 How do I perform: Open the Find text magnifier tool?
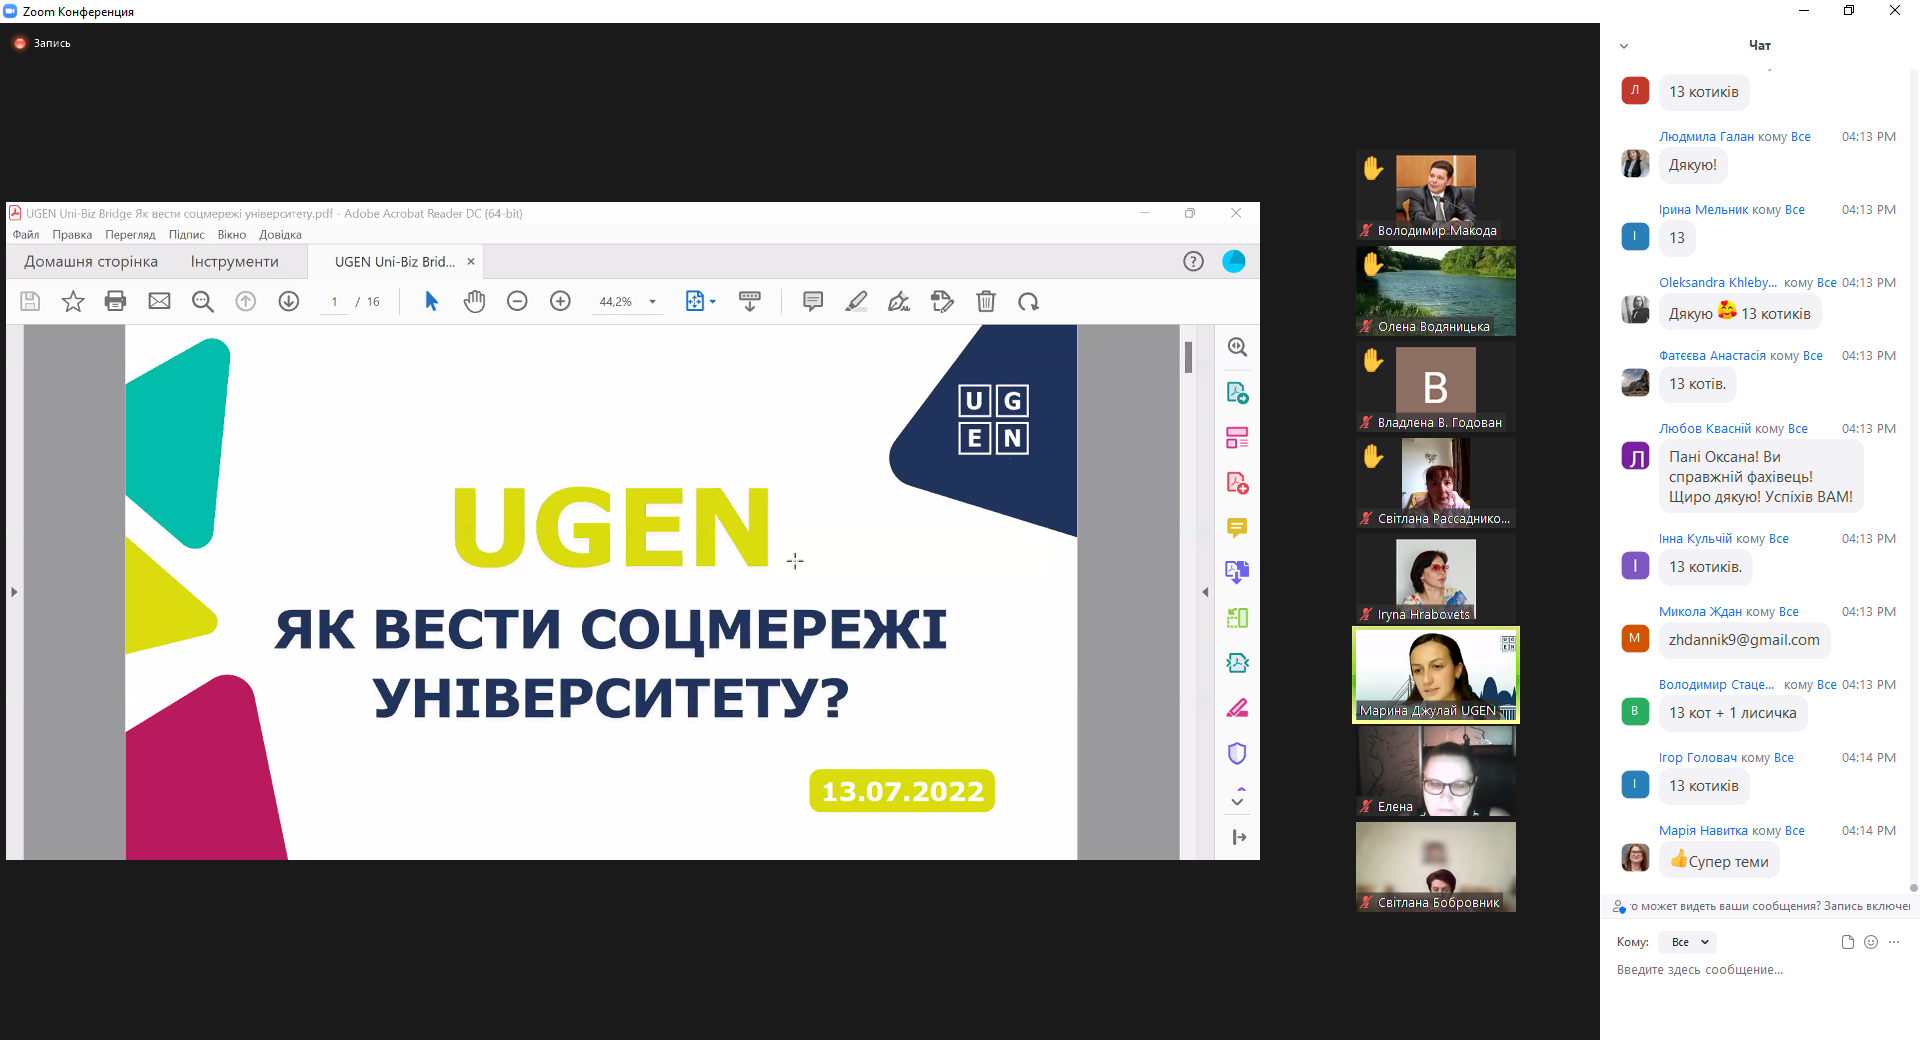point(203,301)
